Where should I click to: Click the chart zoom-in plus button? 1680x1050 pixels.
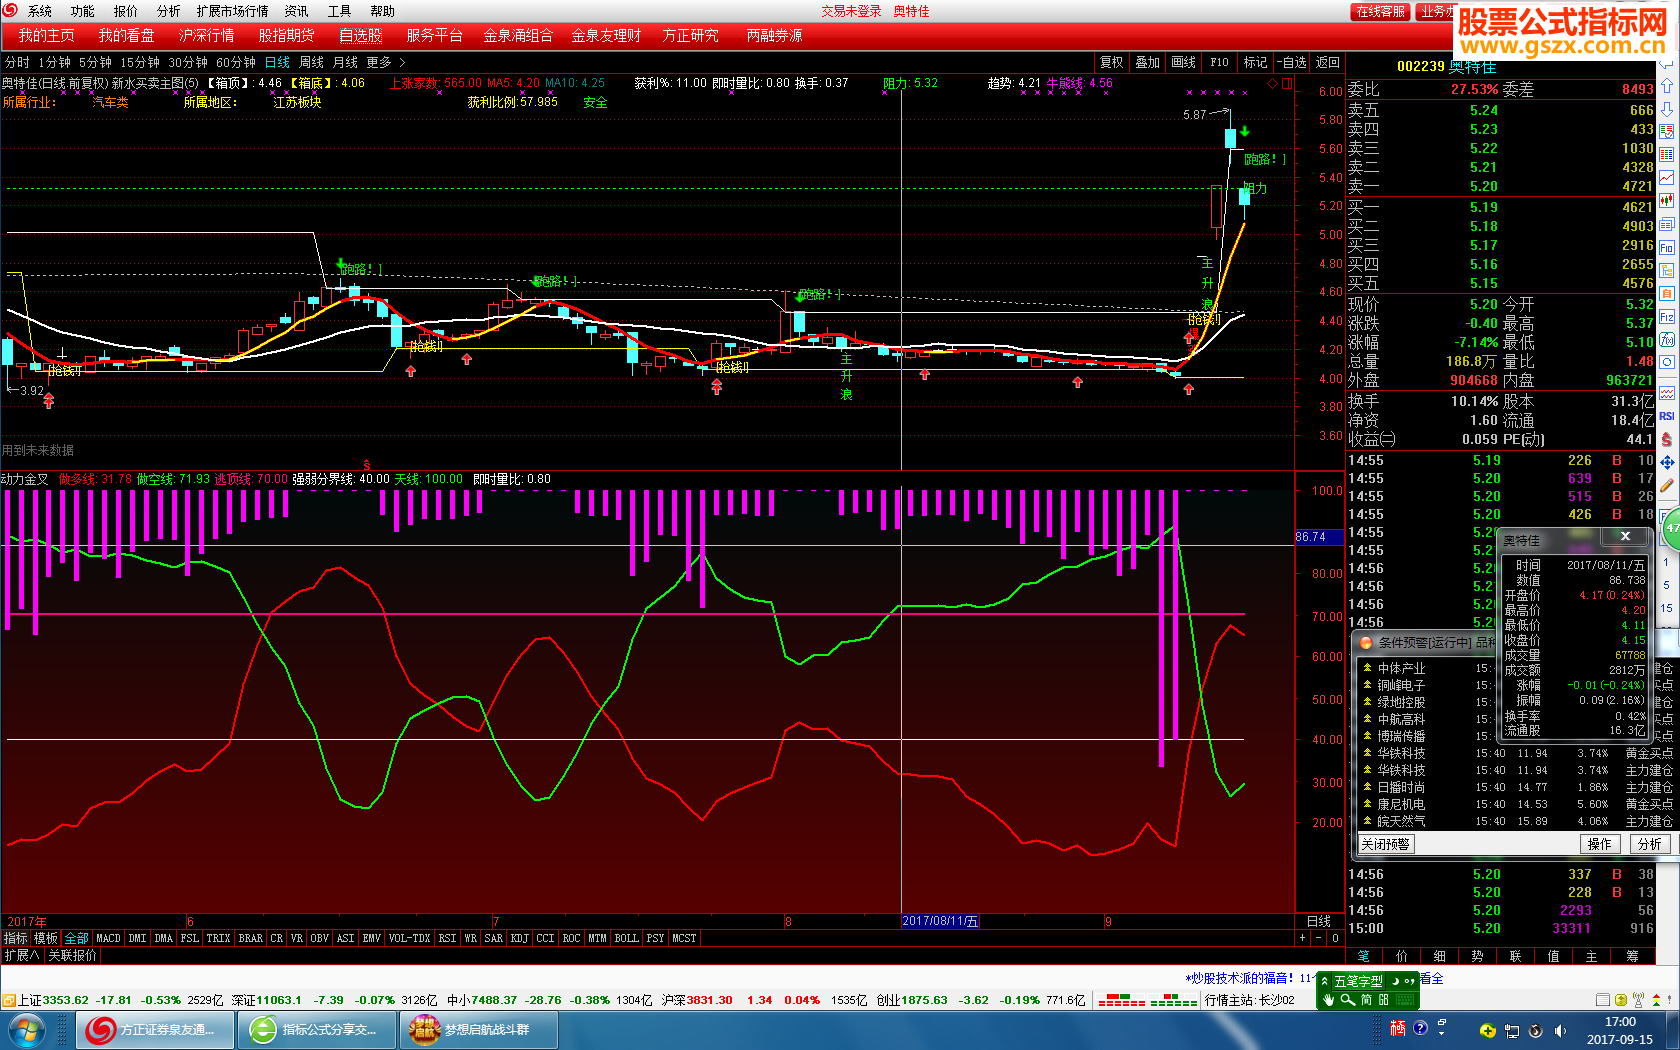click(1302, 938)
